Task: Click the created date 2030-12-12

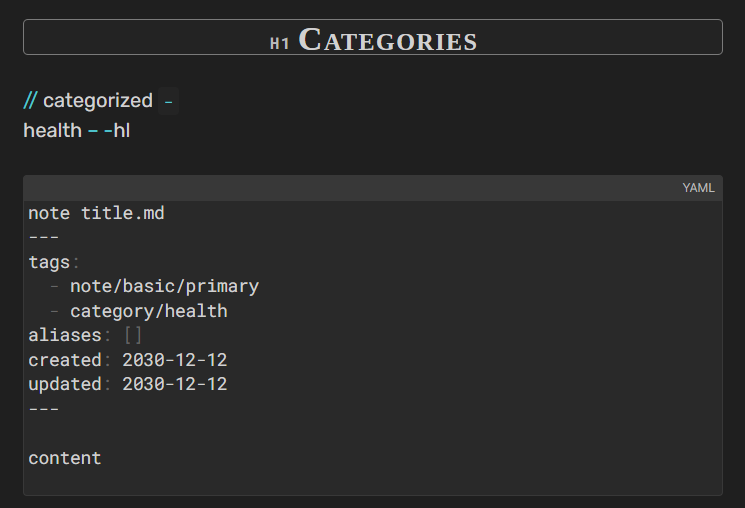Action: click(x=175, y=360)
